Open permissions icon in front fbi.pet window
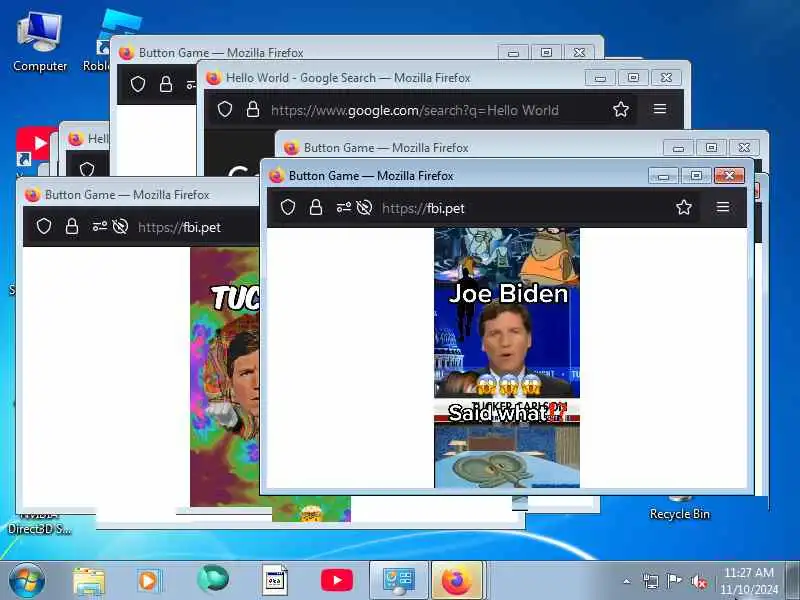800x600 pixels. coord(343,207)
